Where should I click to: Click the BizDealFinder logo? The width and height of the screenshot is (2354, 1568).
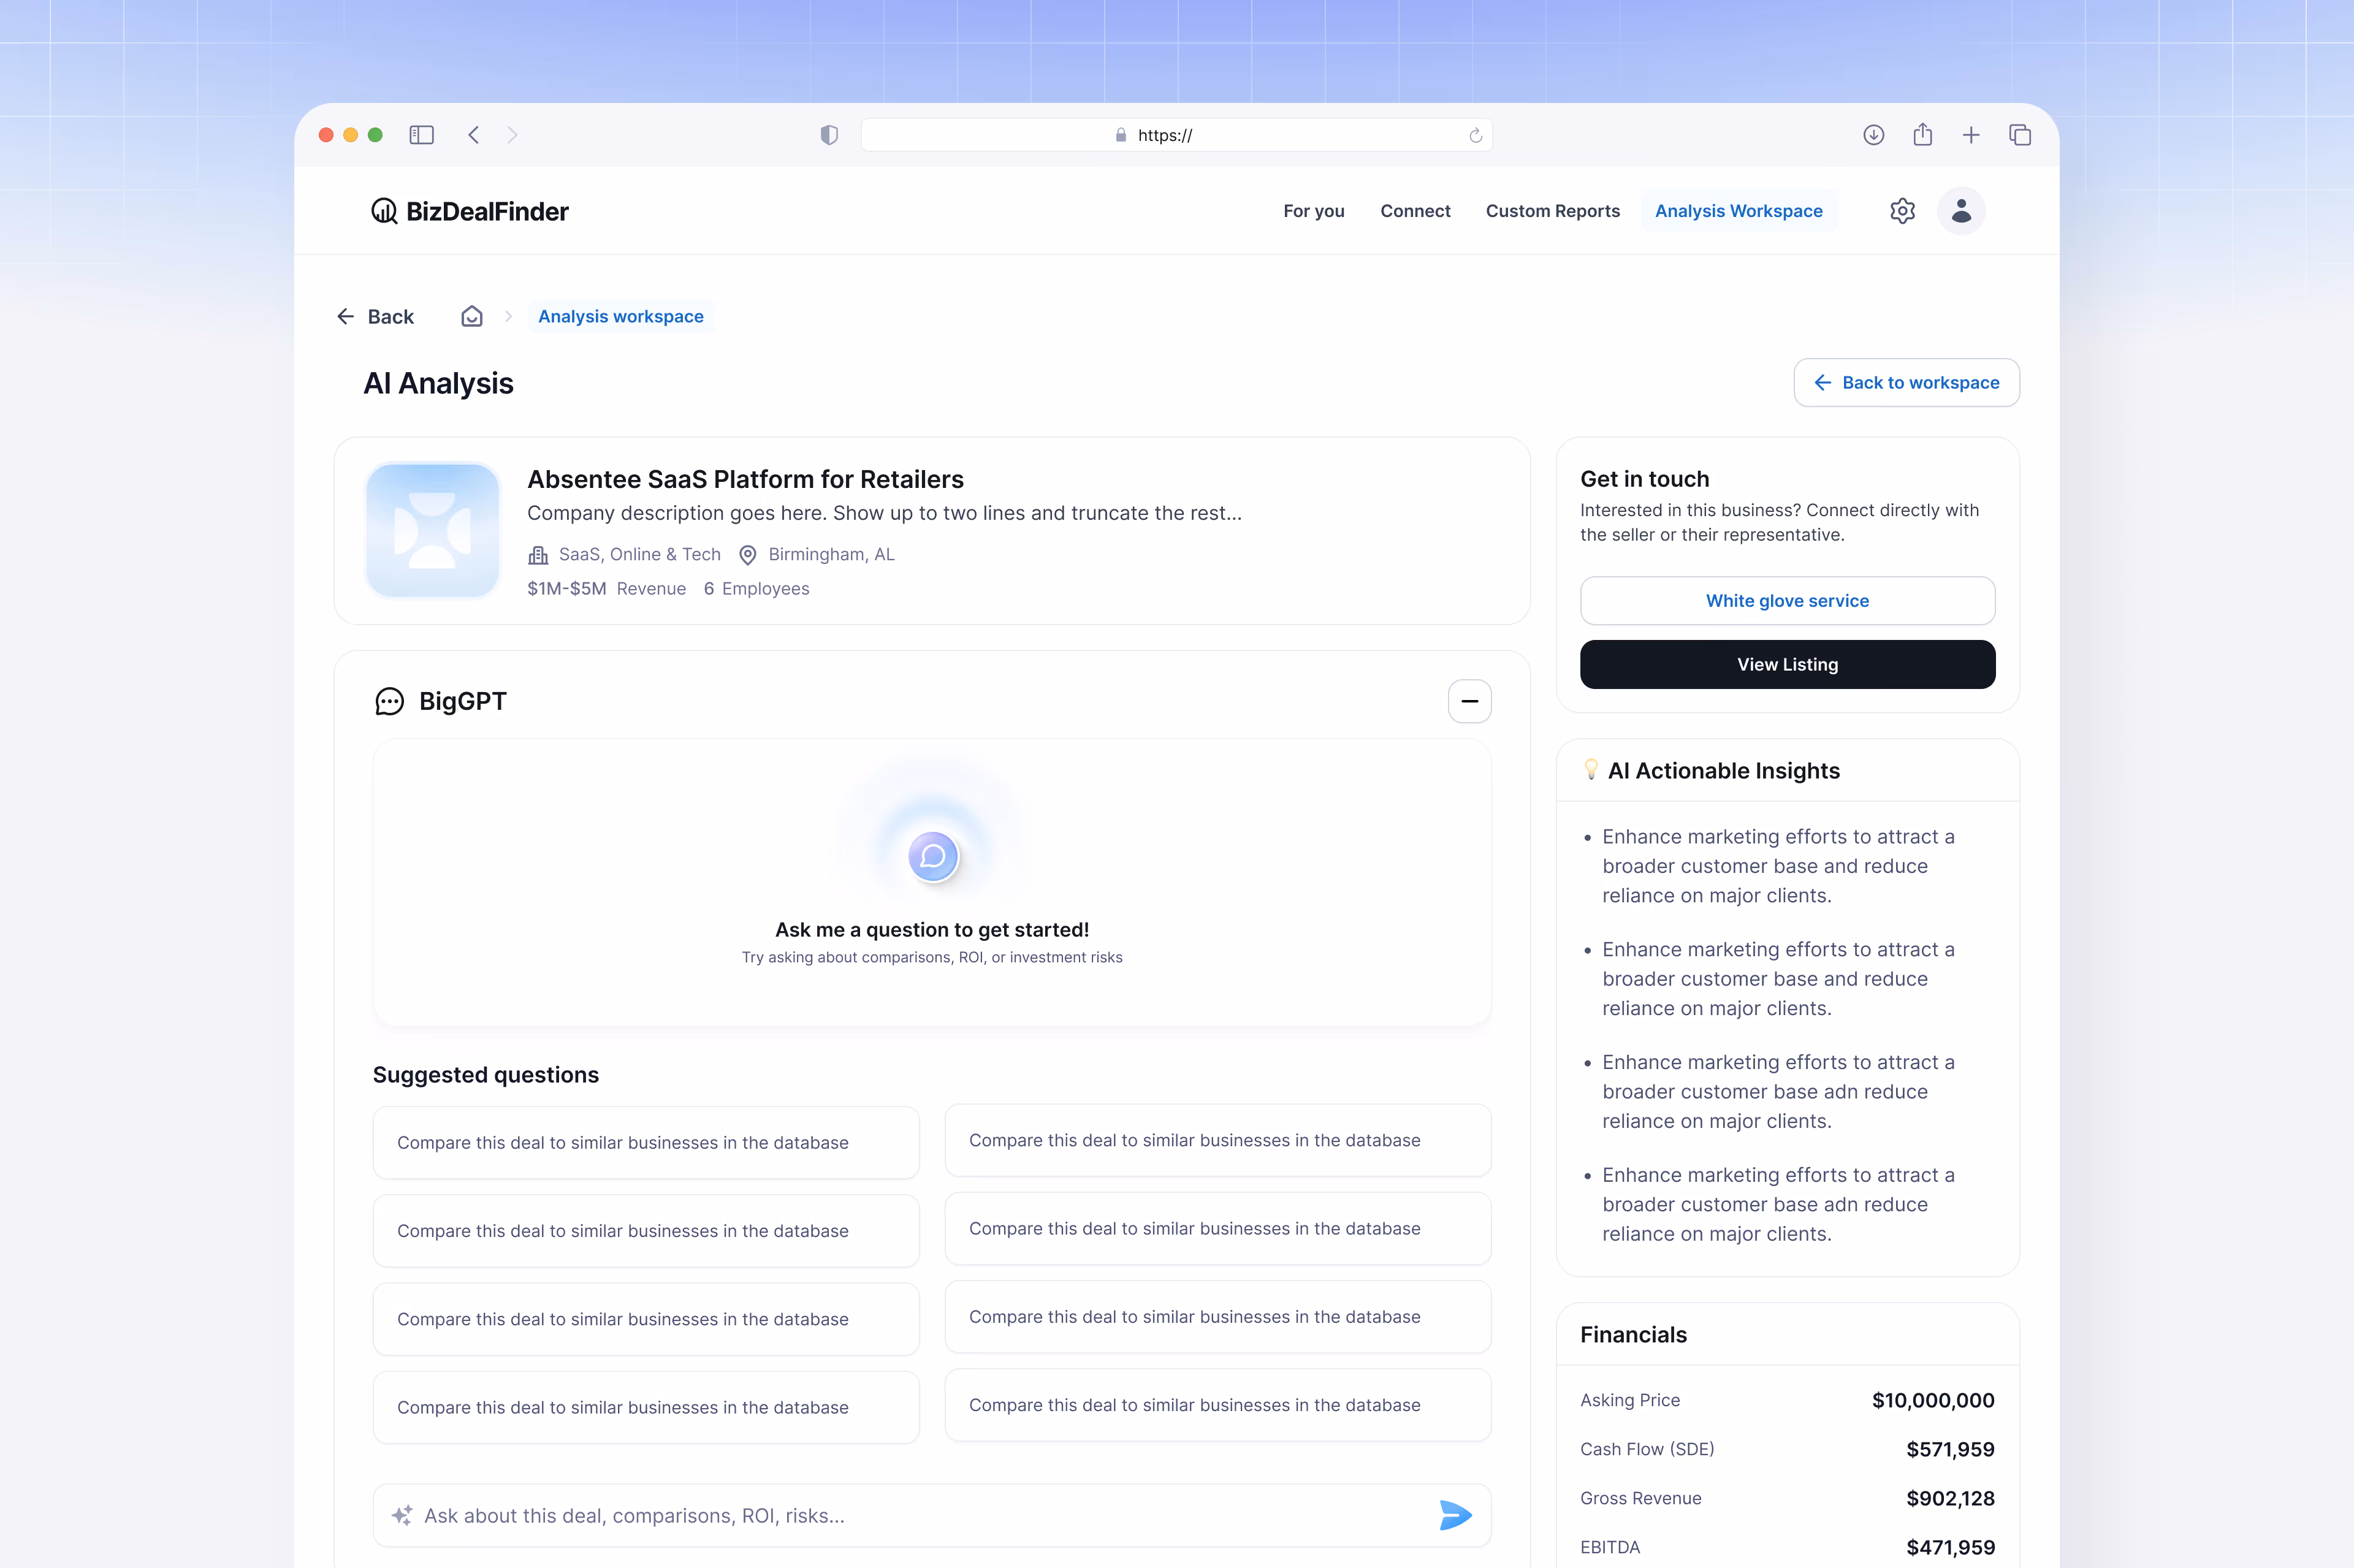click(469, 211)
